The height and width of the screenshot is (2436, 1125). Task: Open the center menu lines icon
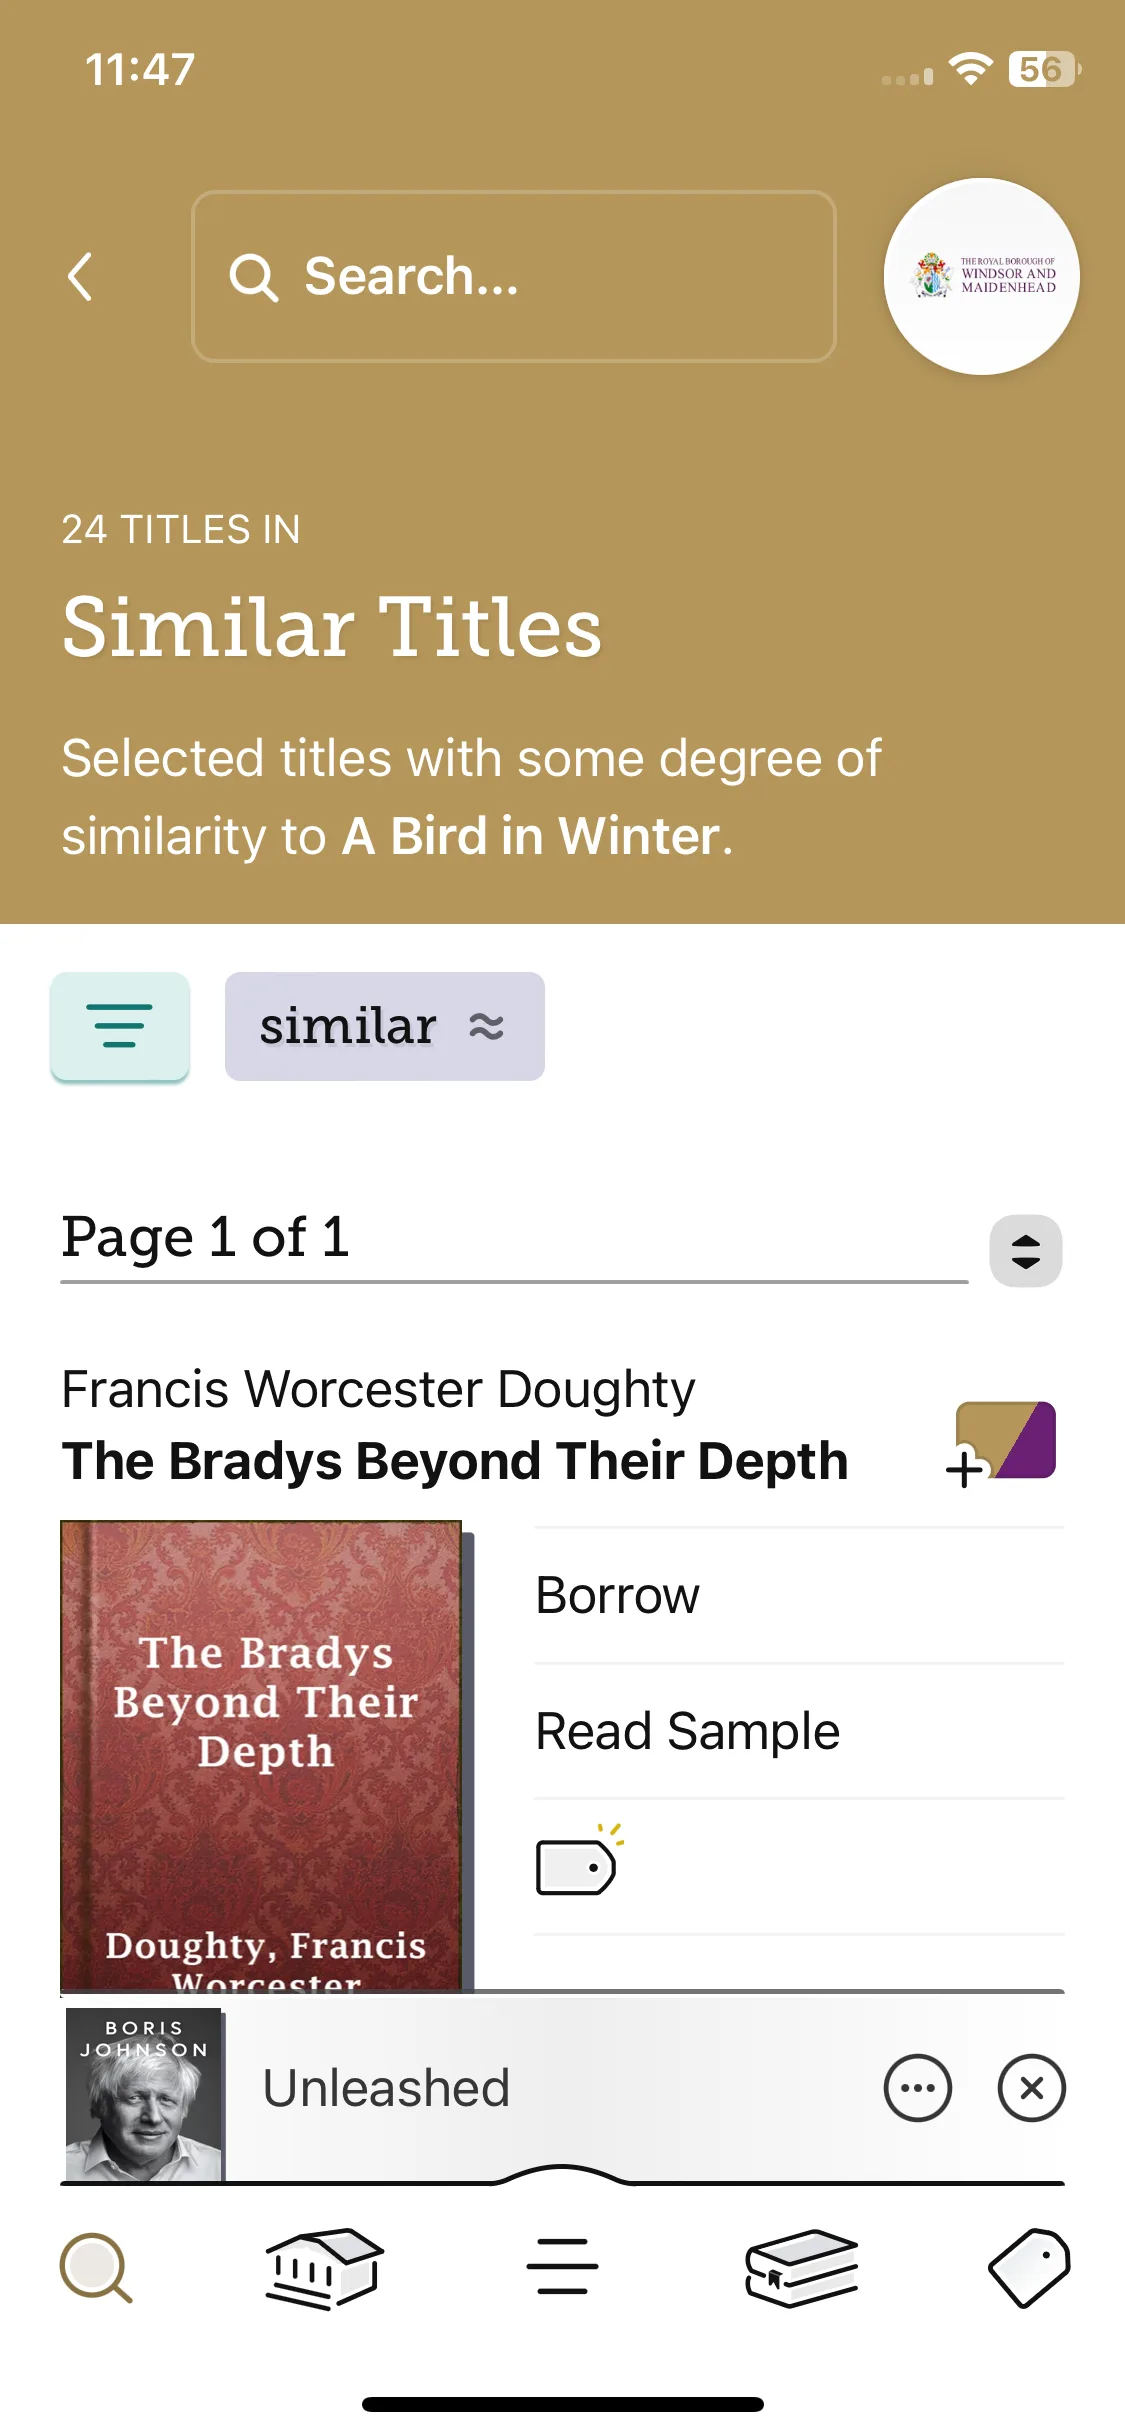[x=562, y=2266]
